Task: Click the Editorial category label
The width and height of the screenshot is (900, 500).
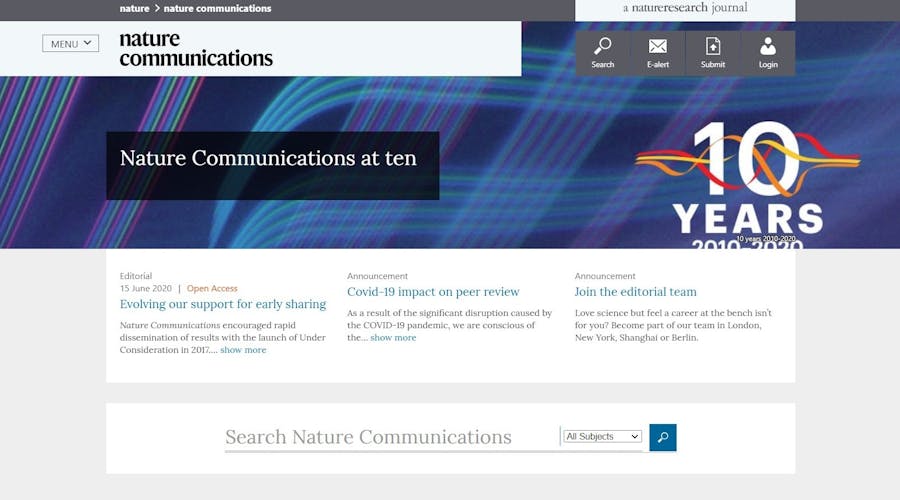Action: tap(135, 276)
